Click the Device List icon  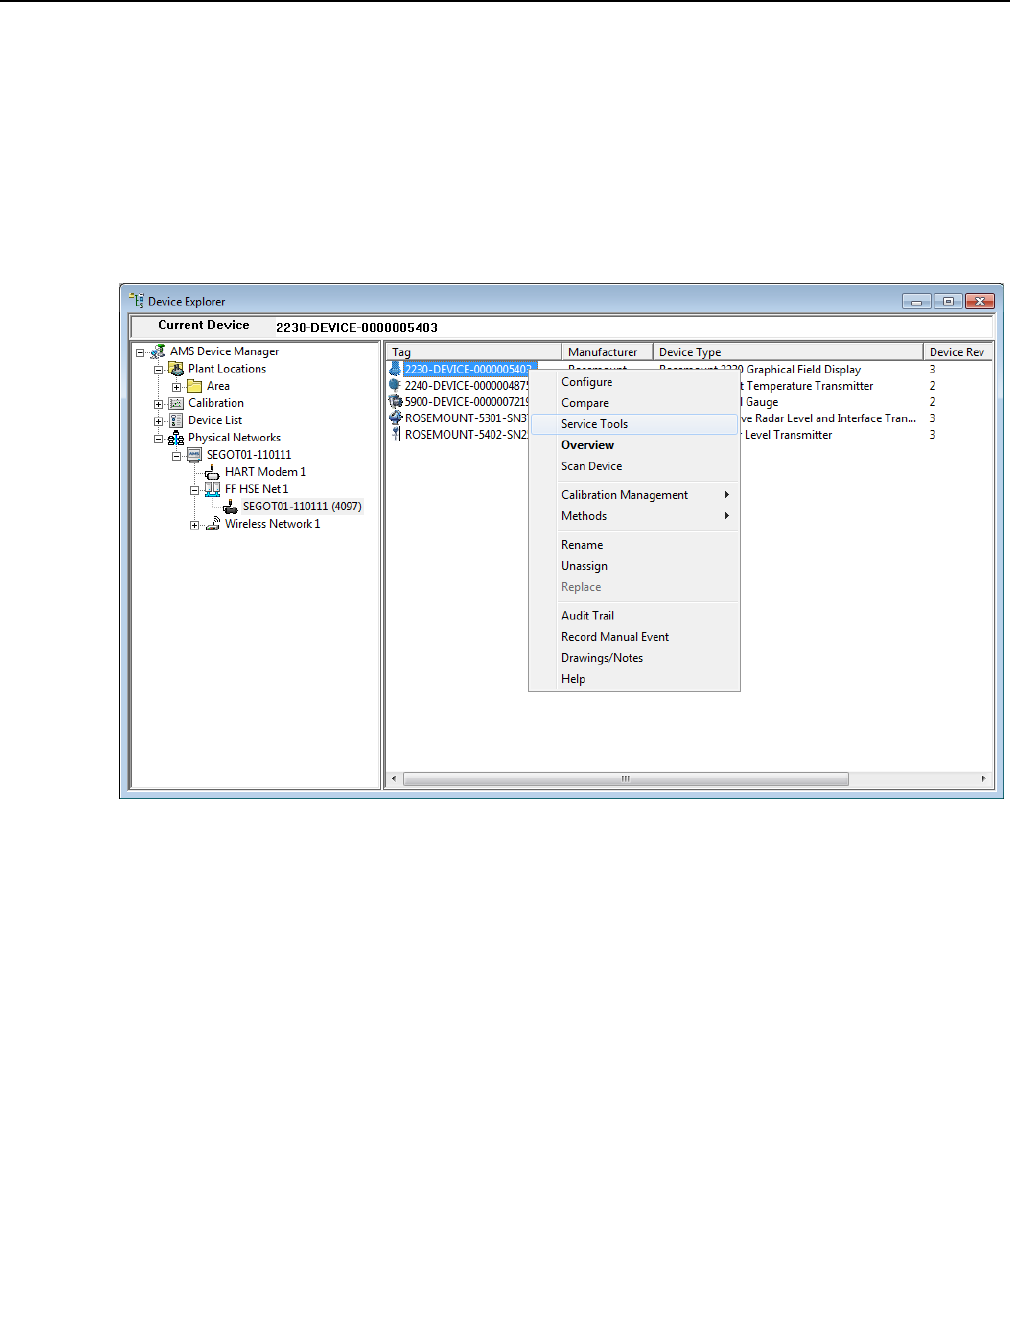pos(177,421)
